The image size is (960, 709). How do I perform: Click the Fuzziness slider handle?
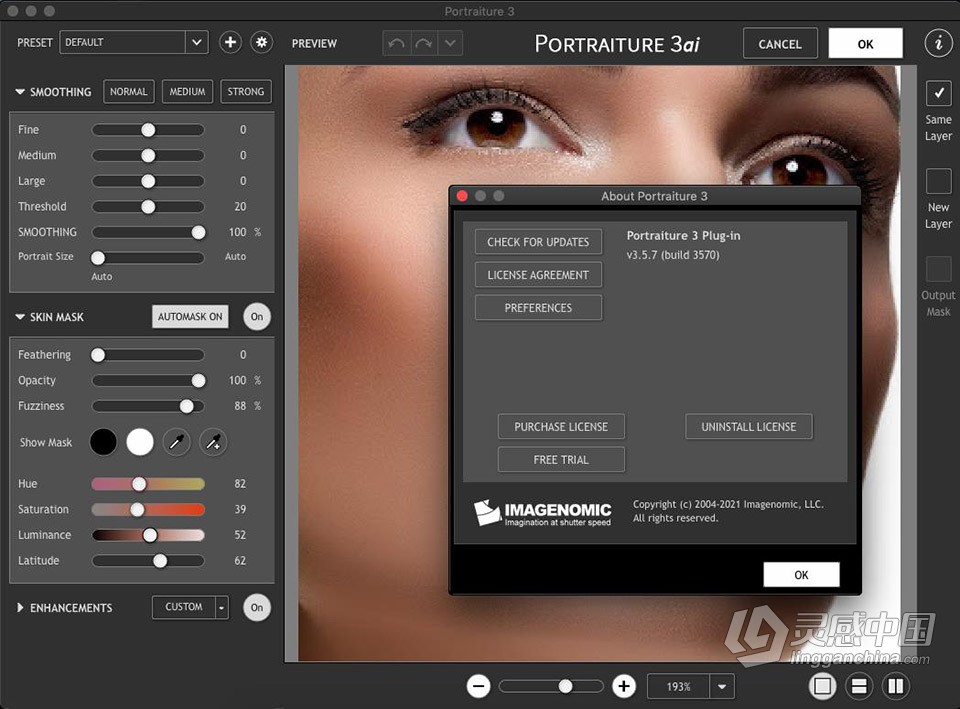[x=187, y=406]
